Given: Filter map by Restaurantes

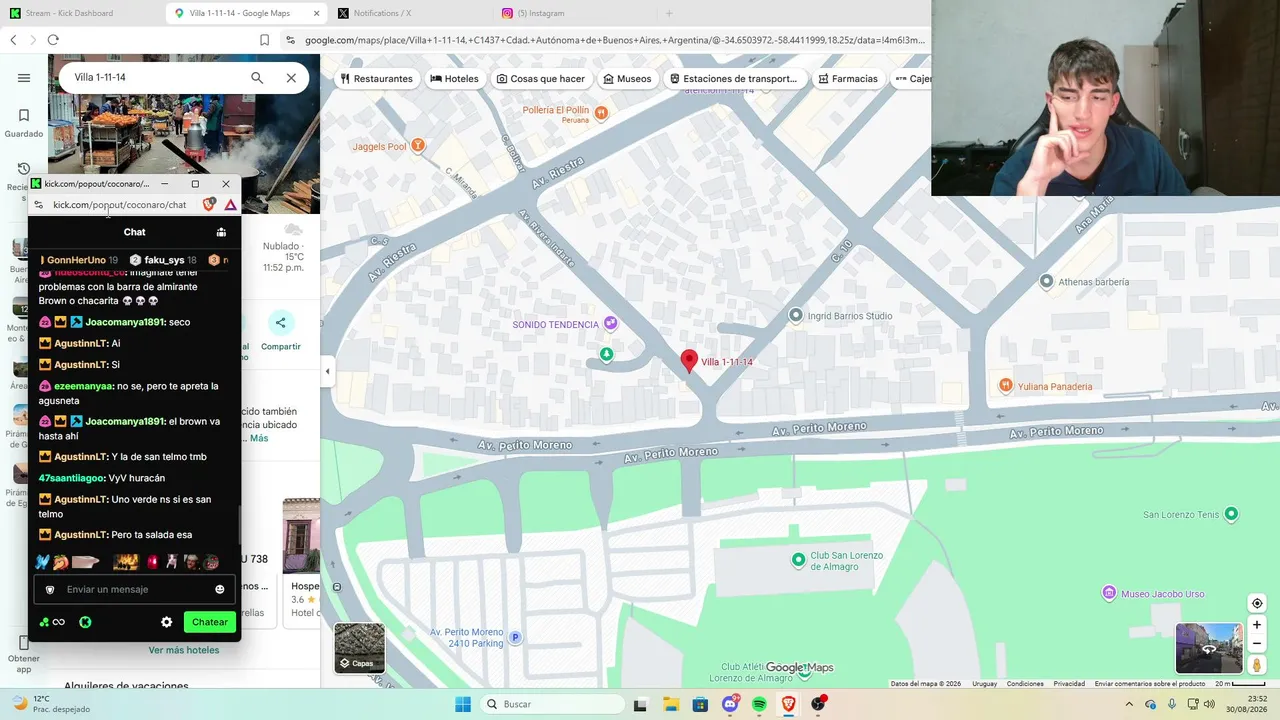Looking at the screenshot, I should (x=376, y=79).
